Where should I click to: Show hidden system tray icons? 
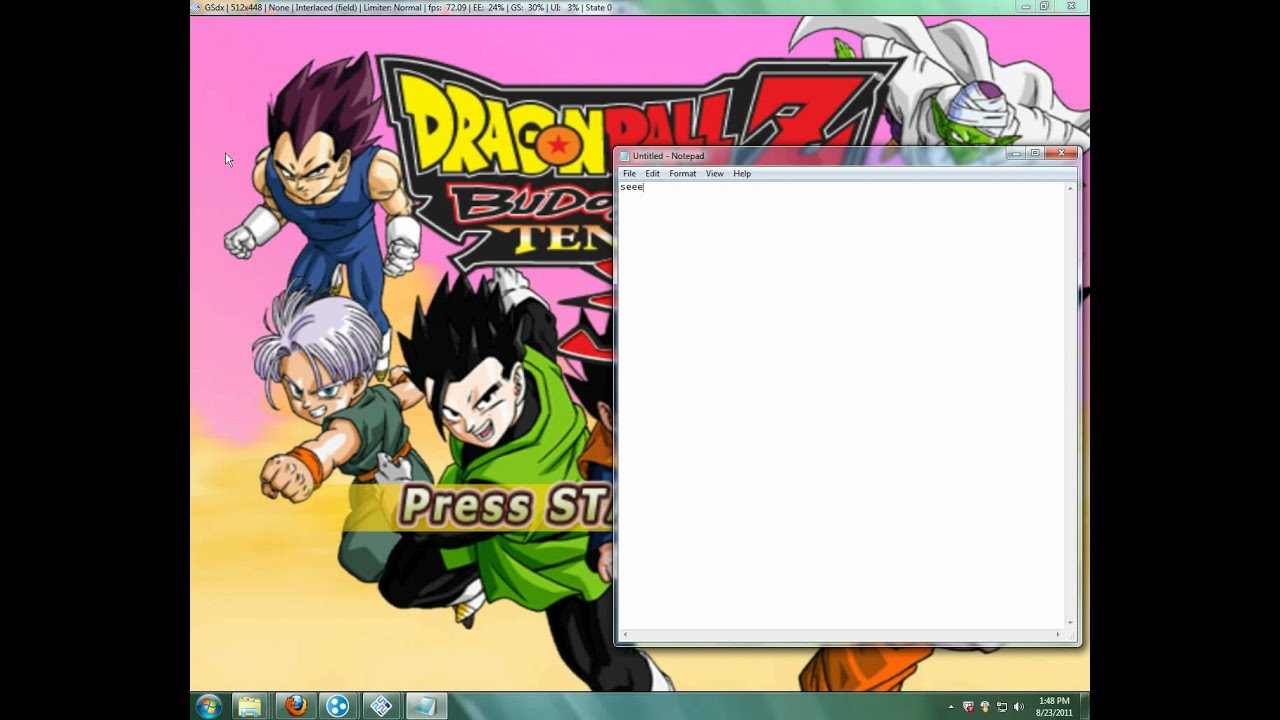[x=949, y=707]
